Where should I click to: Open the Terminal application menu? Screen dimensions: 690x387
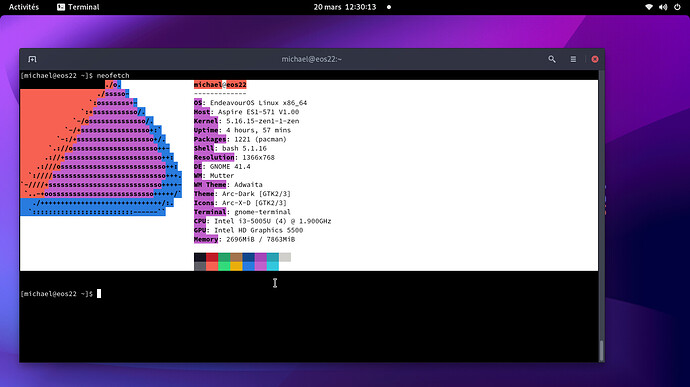pyautogui.click(x=78, y=7)
